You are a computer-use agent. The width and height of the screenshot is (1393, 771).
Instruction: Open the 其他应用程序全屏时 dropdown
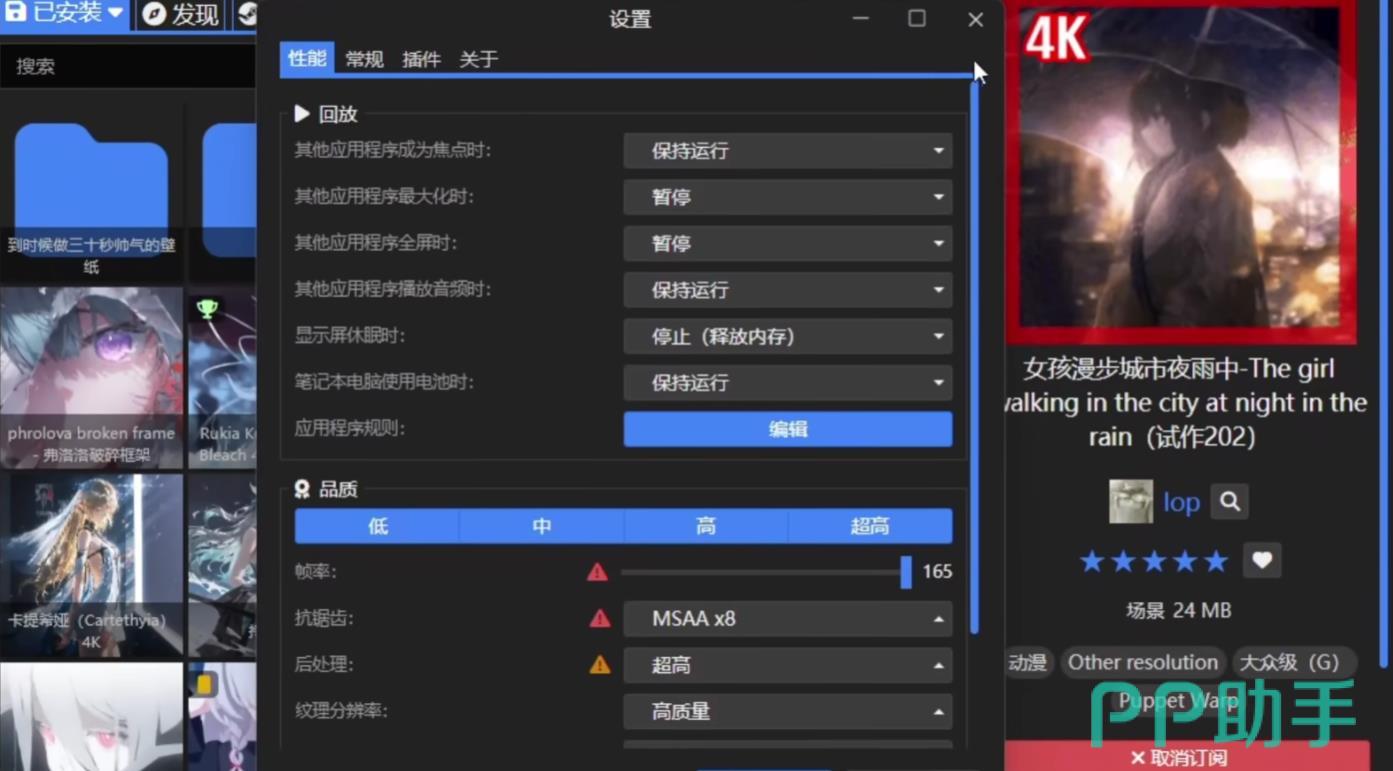click(x=788, y=243)
